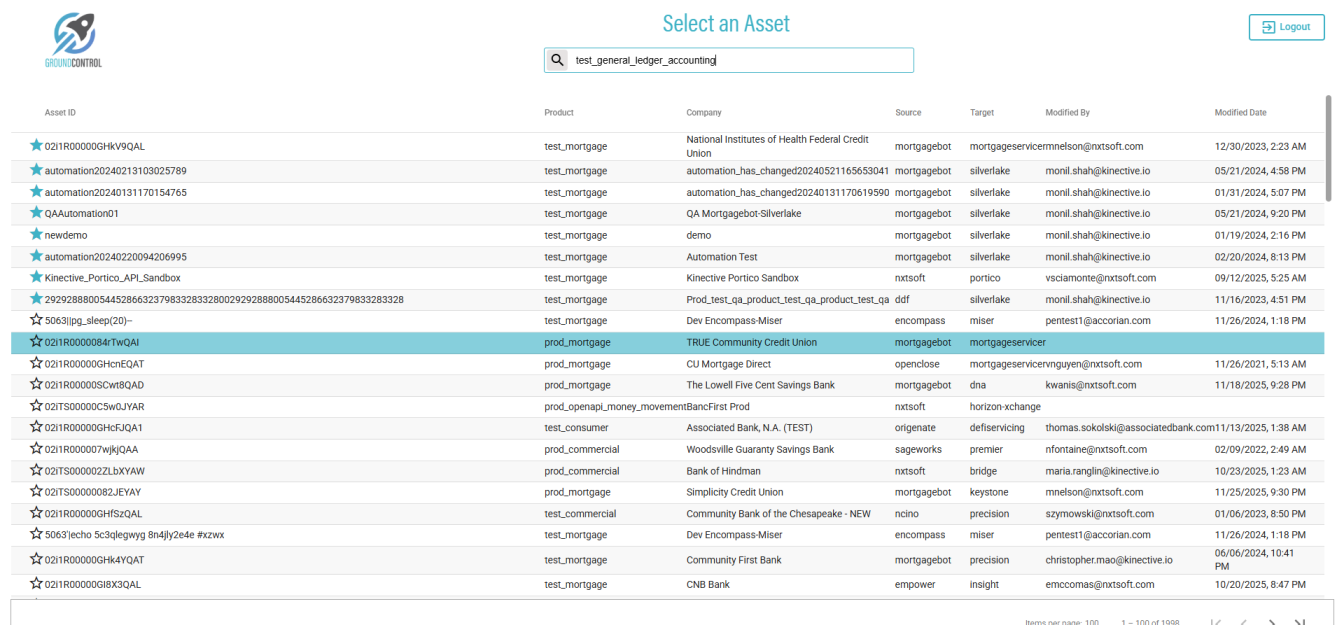Unfavorite the newdemo asset star
The image size is (1344, 625).
pyautogui.click(x=36, y=234)
